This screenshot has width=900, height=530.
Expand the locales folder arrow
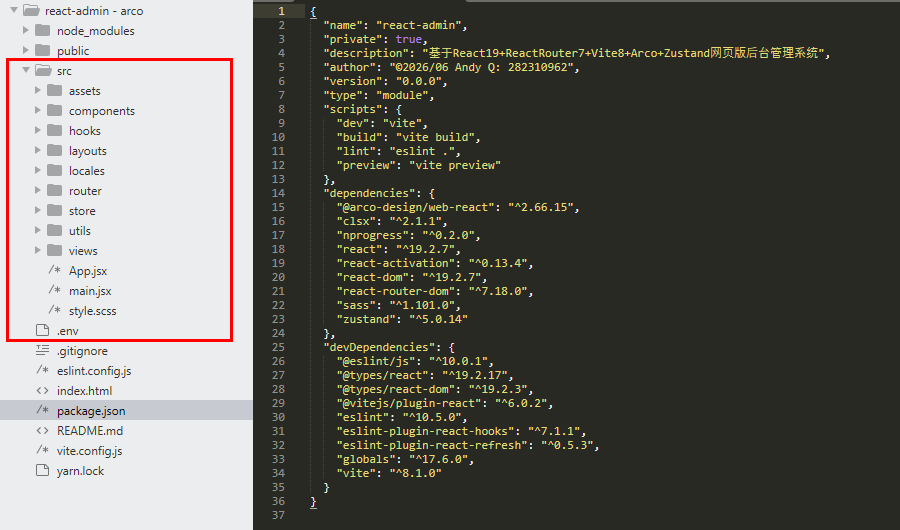(x=38, y=171)
